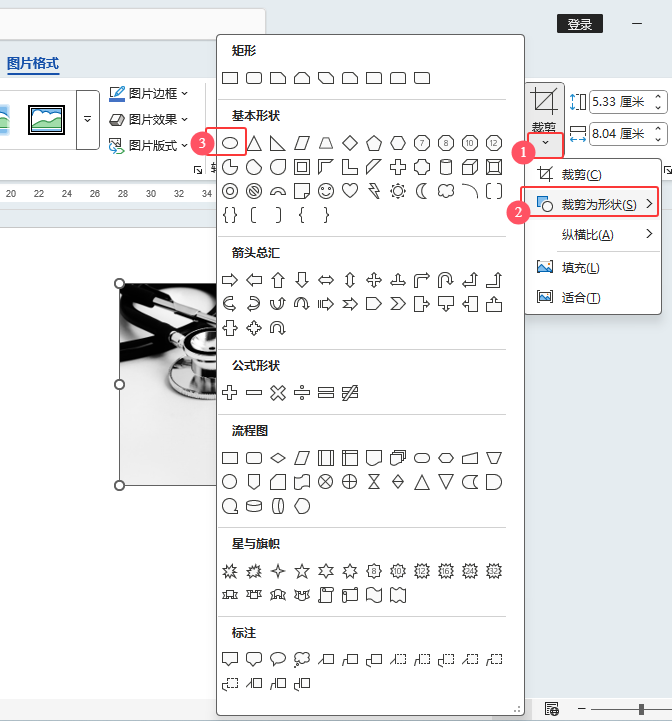Screen dimensions: 672x721
Task: Click the Login button
Action: pyautogui.click(x=580, y=24)
